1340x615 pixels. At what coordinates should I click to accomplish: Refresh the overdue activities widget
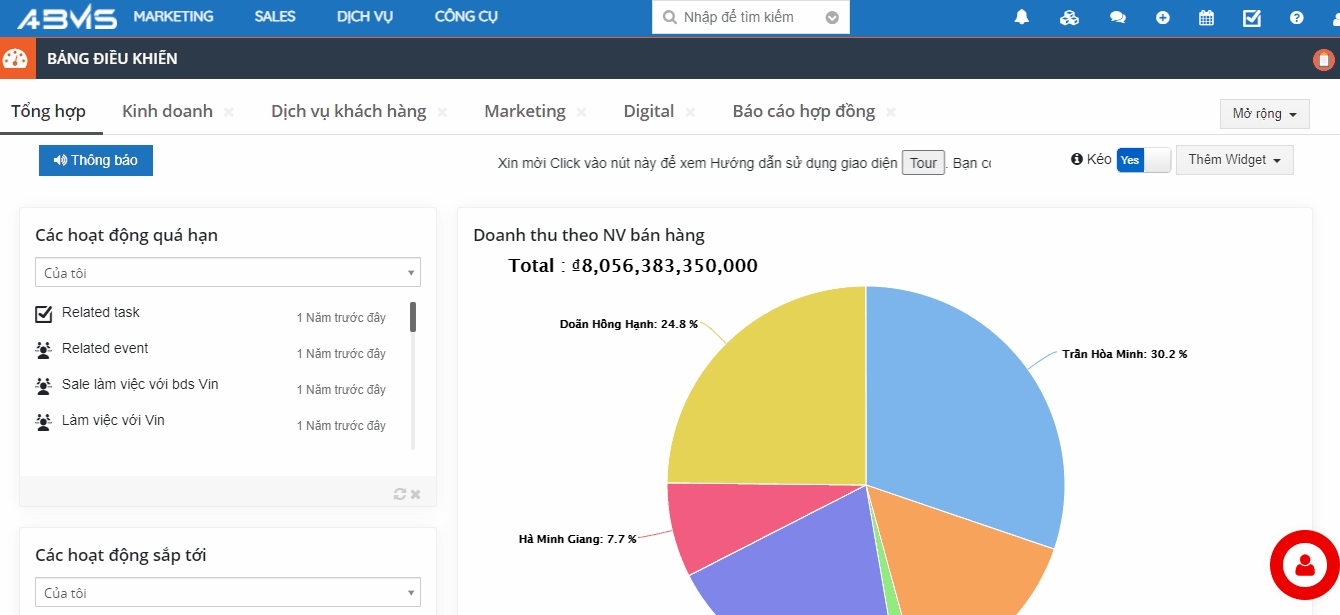tap(400, 494)
